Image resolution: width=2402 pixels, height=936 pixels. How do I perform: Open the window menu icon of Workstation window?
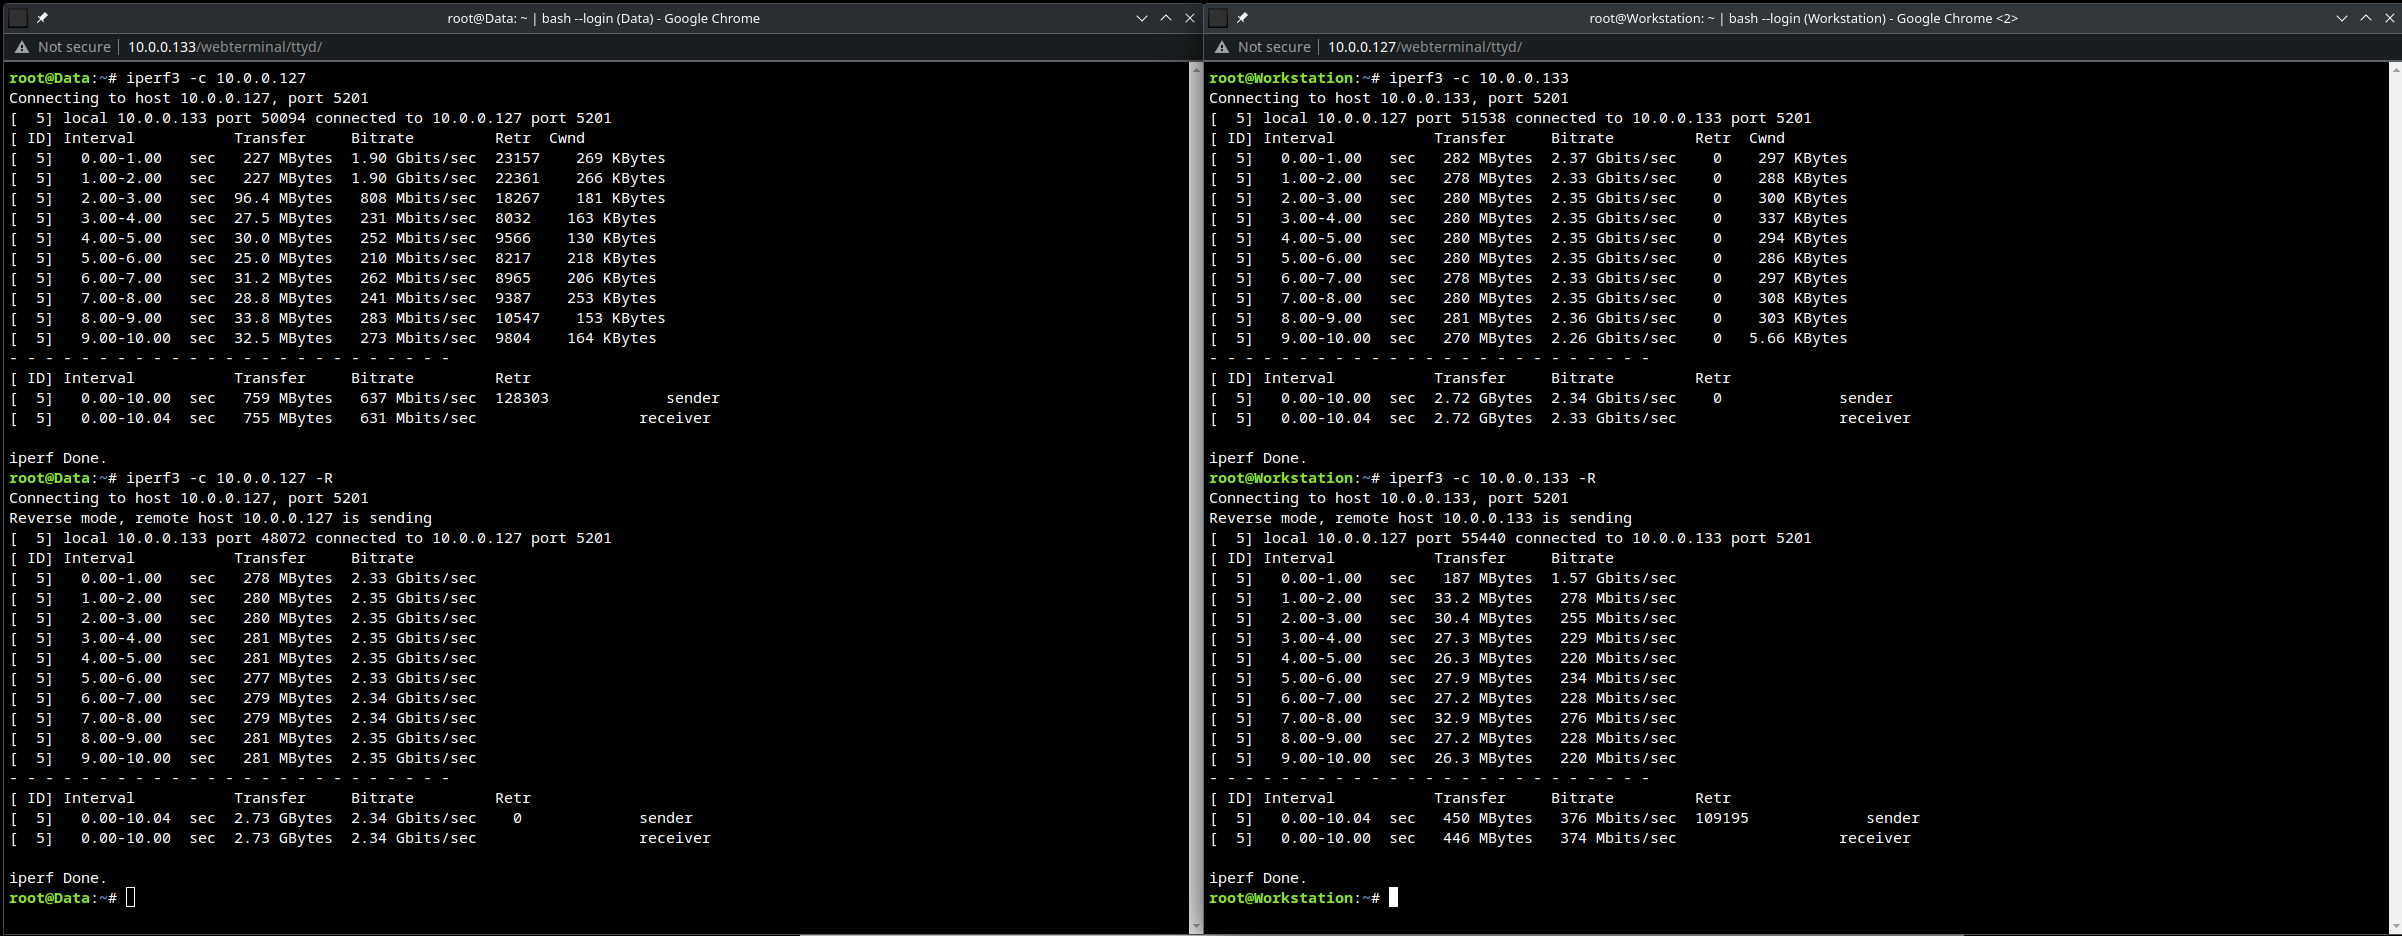click(1218, 18)
